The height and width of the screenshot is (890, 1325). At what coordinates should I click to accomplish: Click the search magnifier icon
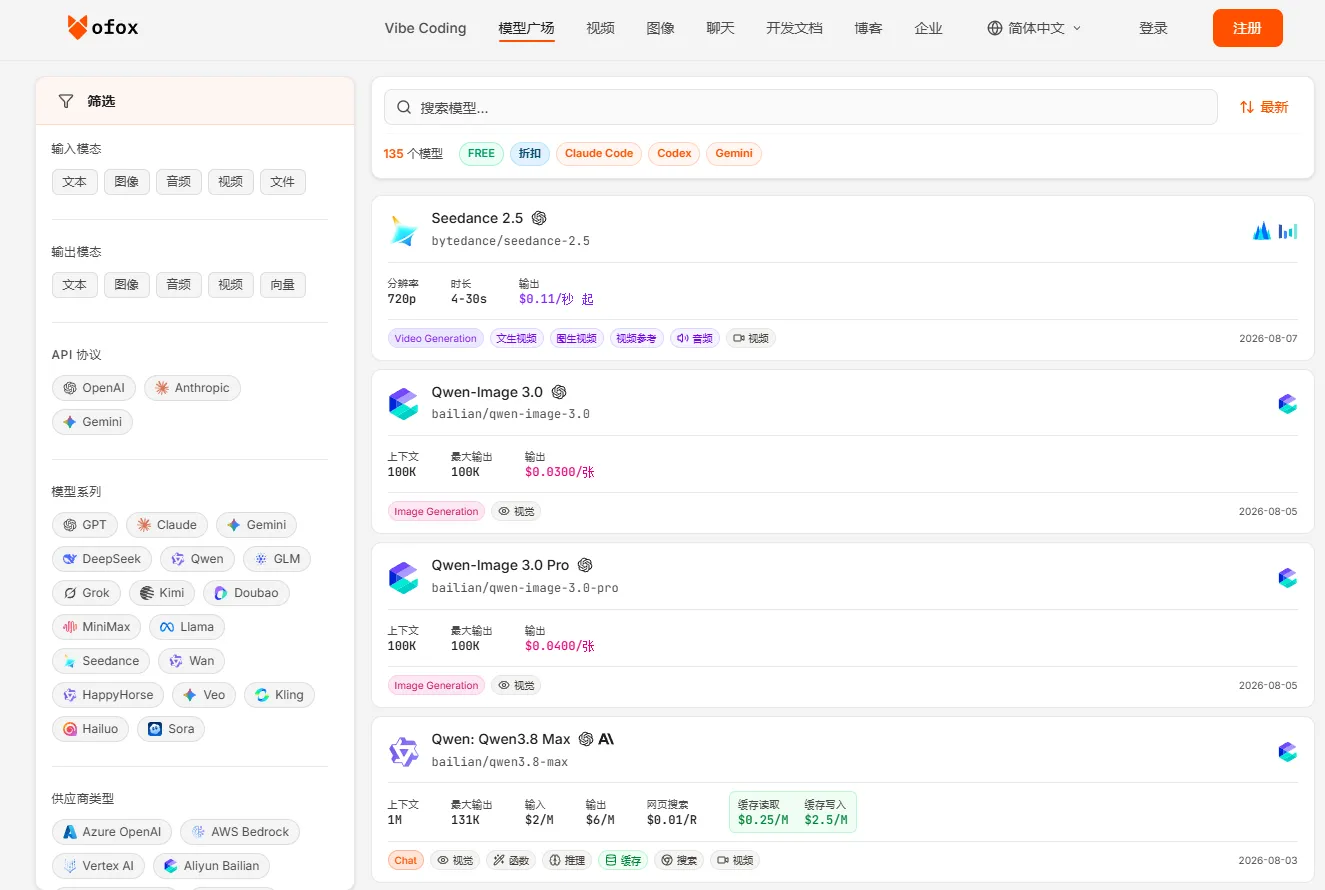click(x=404, y=107)
